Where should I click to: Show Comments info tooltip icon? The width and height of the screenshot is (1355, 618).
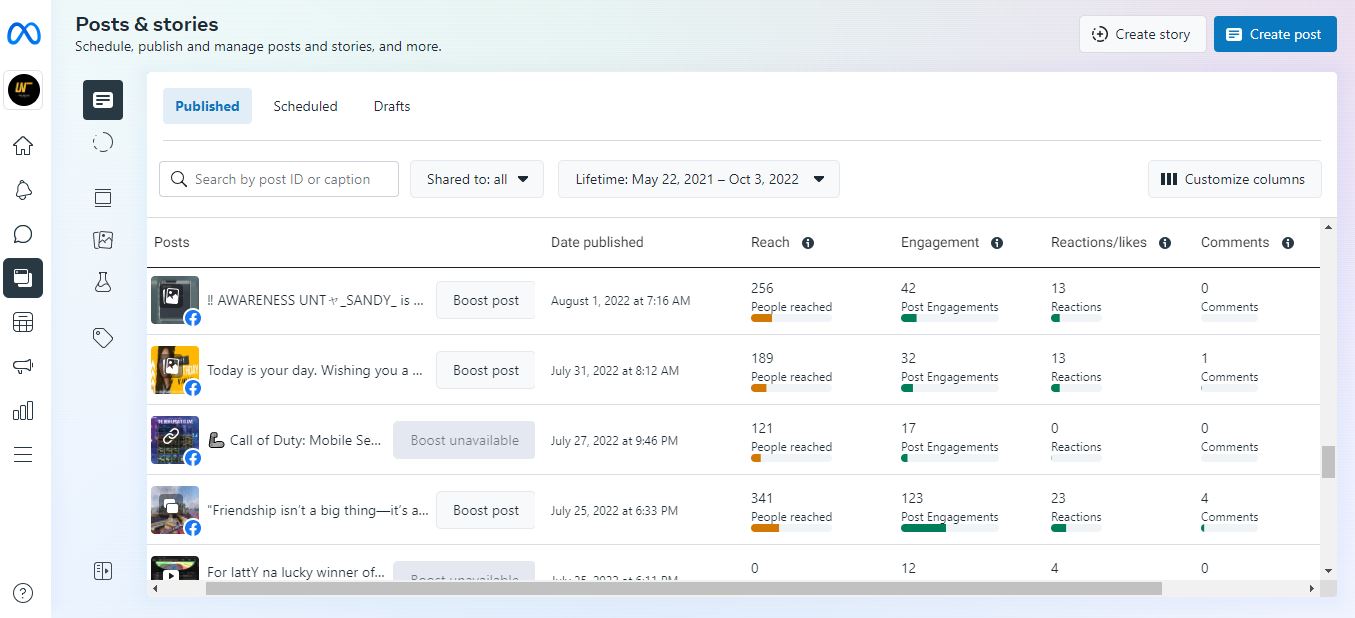(1288, 243)
